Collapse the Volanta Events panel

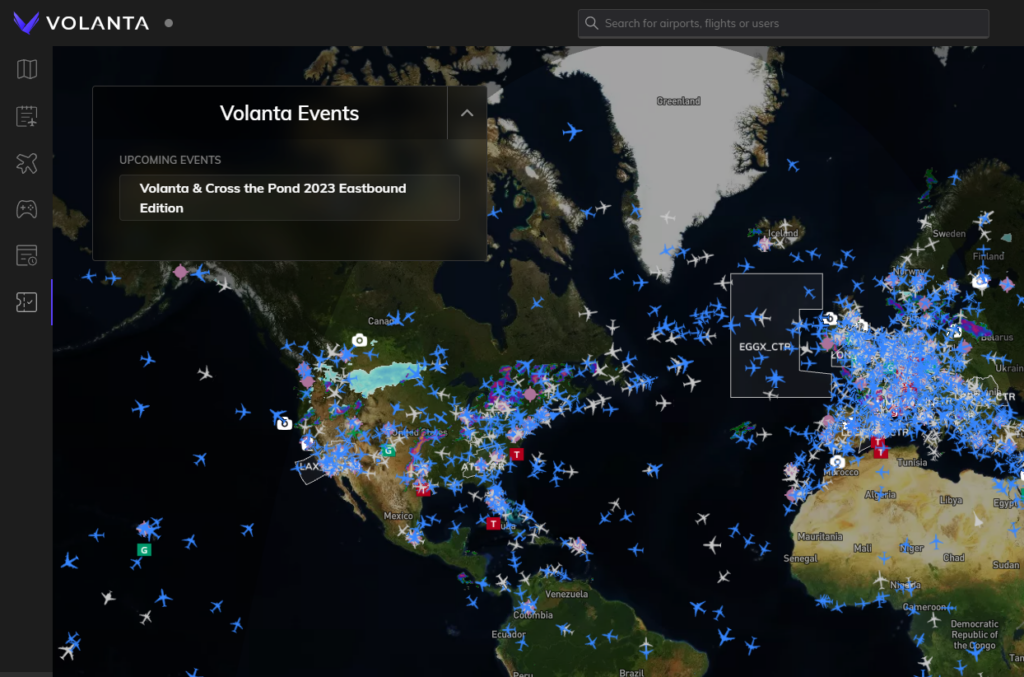[467, 113]
